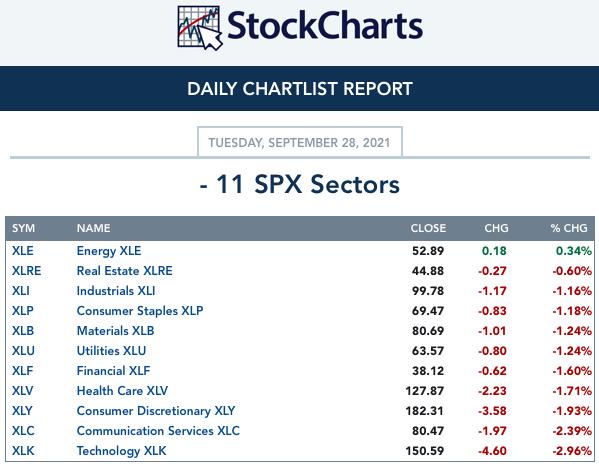Open Technology XLK chart link
Viewport: 599px width, 467px height.
click(x=121, y=451)
